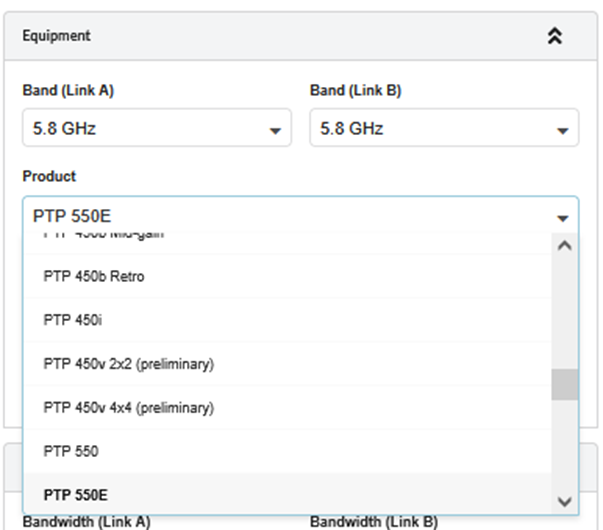Collapse the Equipment panel chevron
Screen dimensions: 603x530
pyautogui.click(x=555, y=36)
